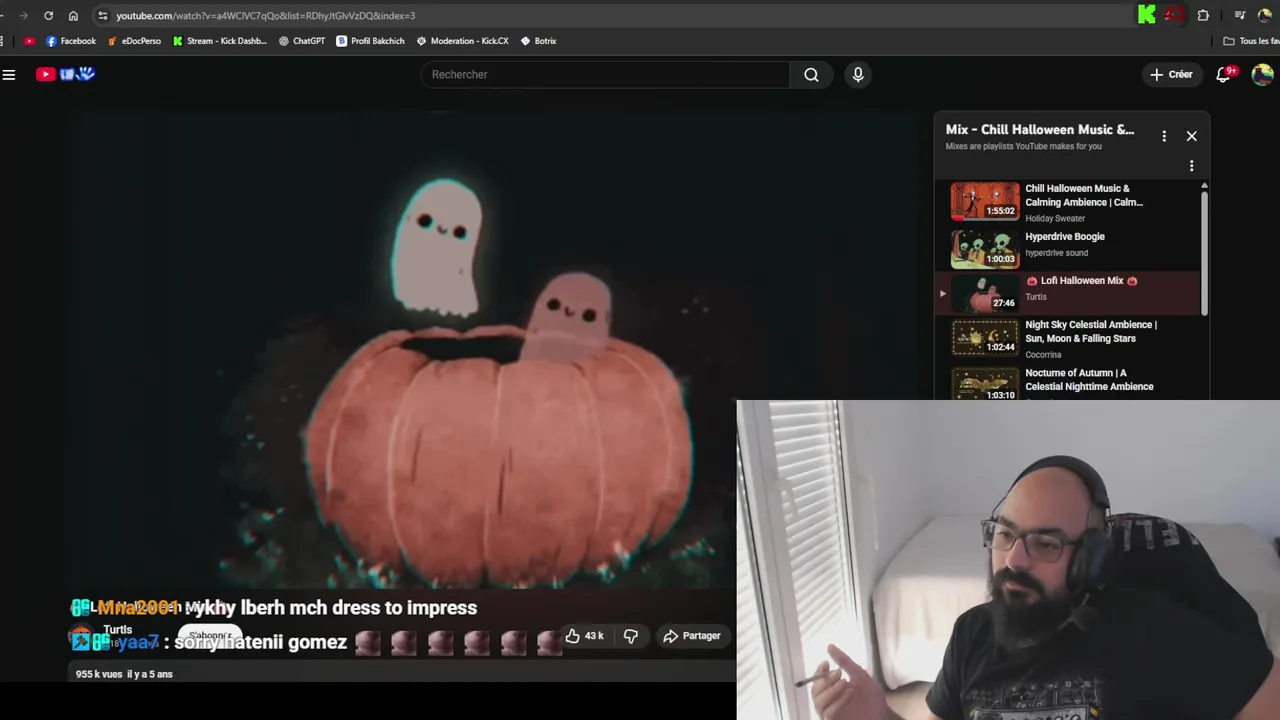The image size is (1280, 720).
Task: Open lower three-dot menu in Mix panel
Action: [x=1191, y=166]
